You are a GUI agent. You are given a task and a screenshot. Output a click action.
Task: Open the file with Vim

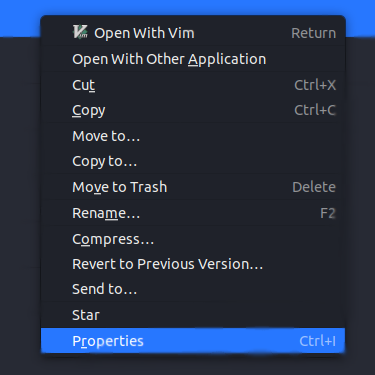[193, 33]
